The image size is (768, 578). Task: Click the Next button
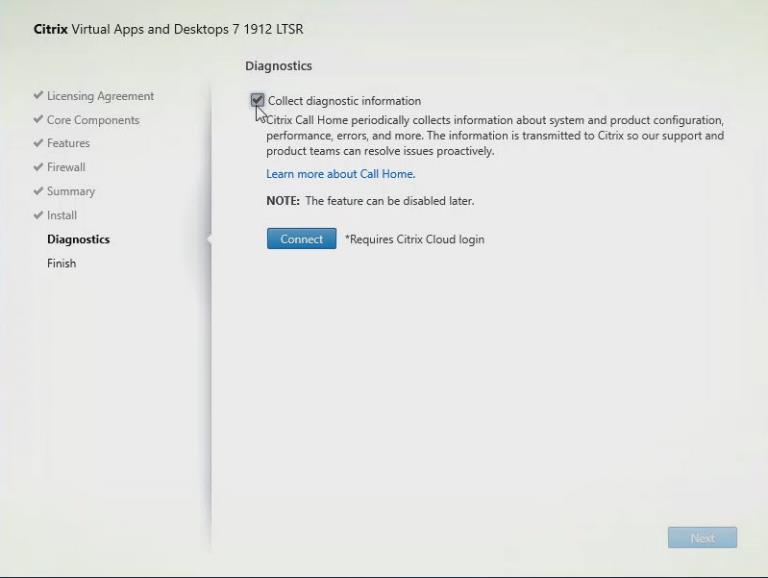pos(702,538)
